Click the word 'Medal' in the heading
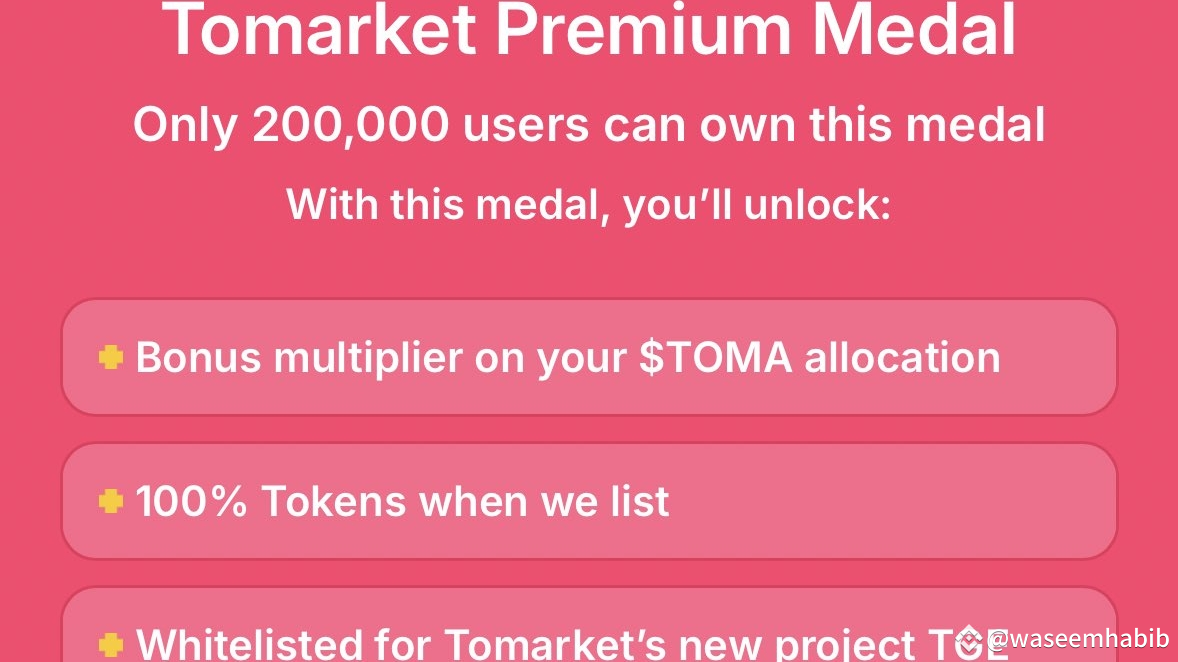 (x=913, y=28)
